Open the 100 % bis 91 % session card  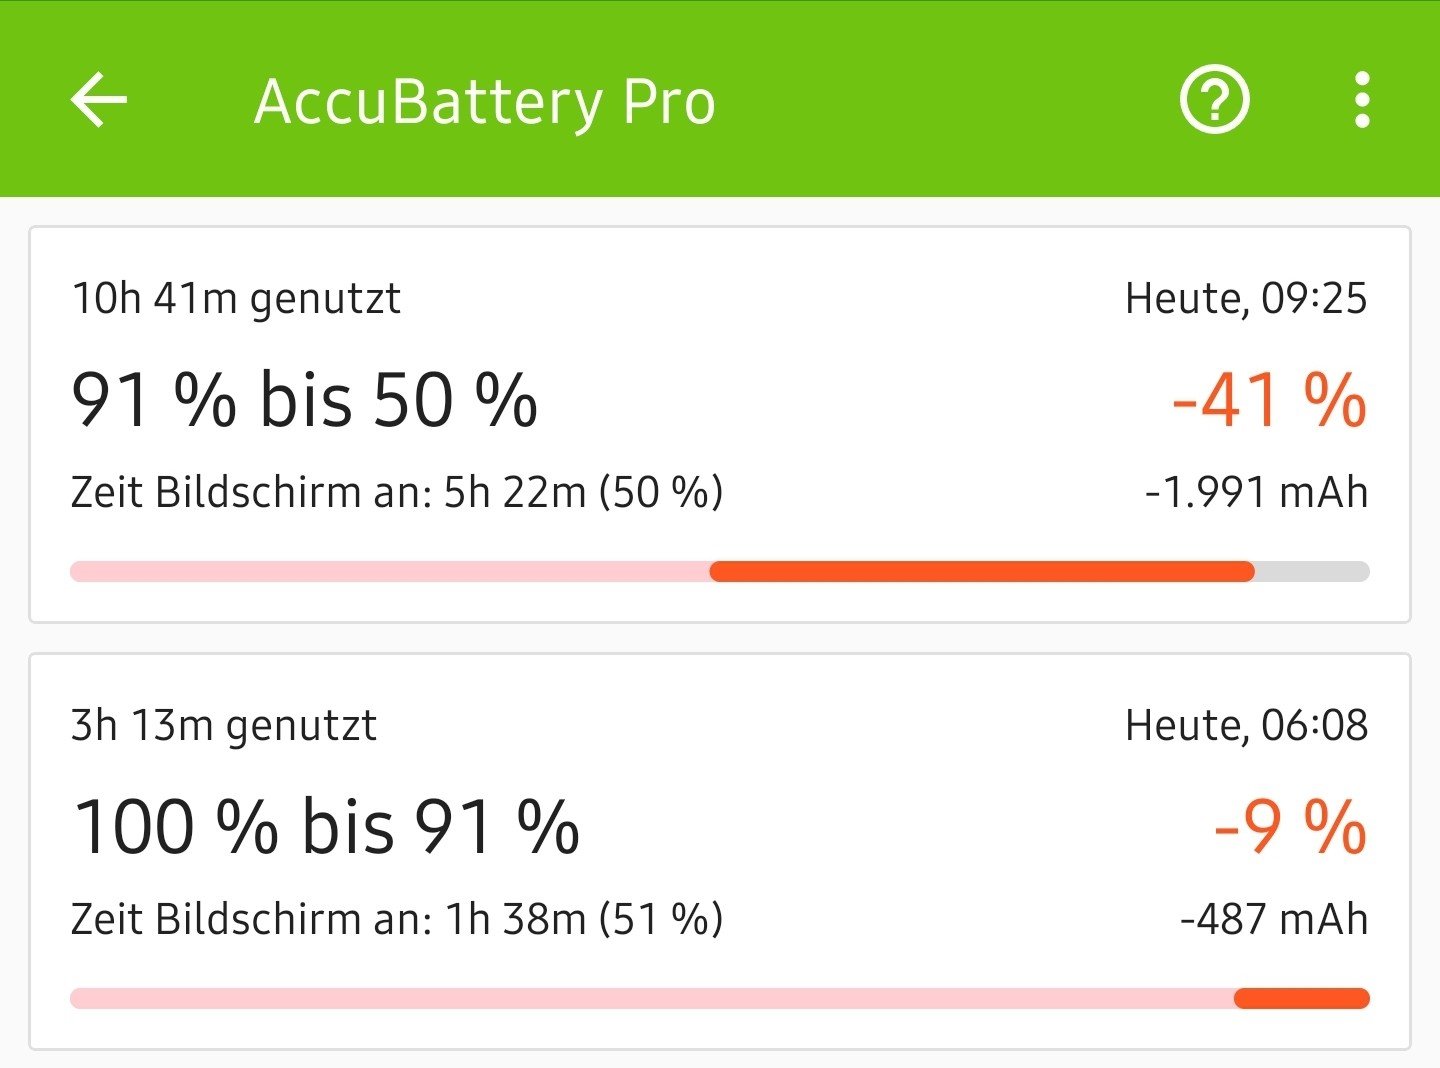pos(720,851)
